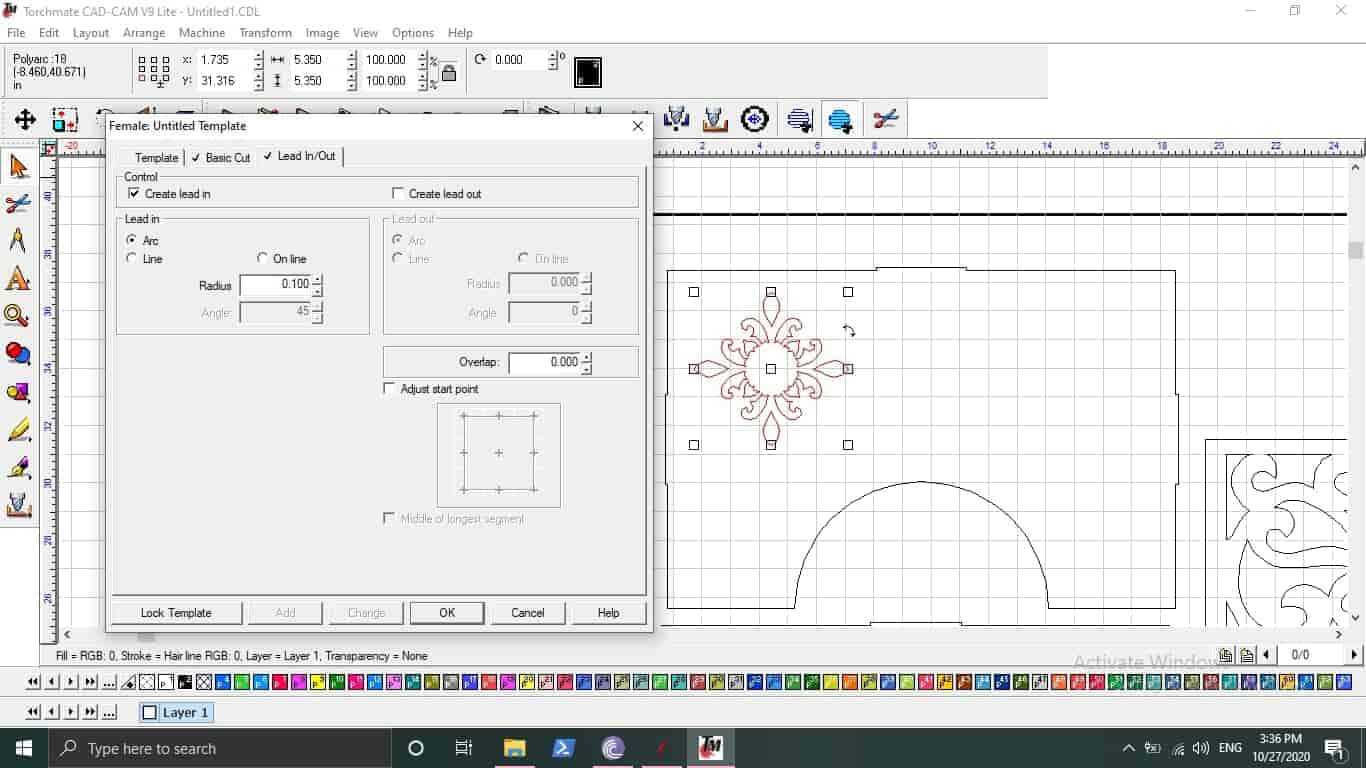Open the Arrange menu
The image size is (1366, 768).
(144, 33)
